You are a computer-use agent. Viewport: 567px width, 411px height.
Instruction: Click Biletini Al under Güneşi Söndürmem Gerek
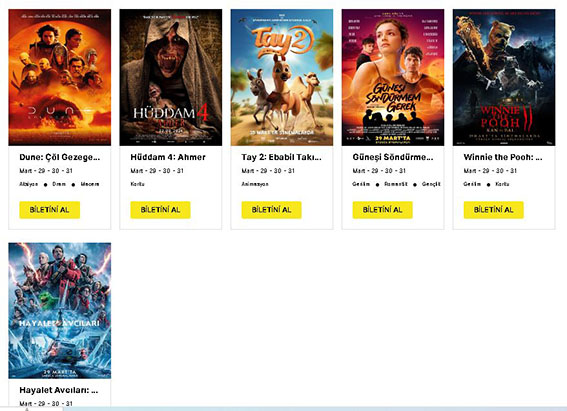coord(383,210)
